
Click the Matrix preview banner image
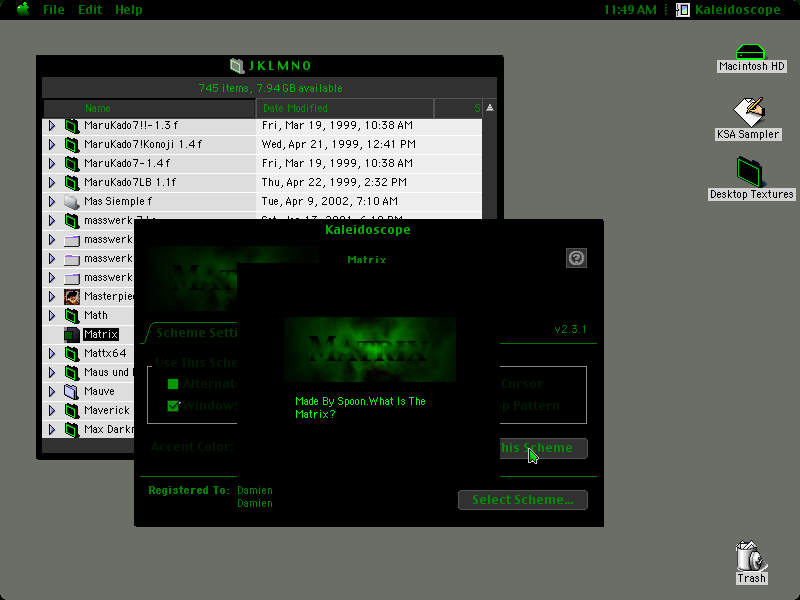[x=370, y=349]
